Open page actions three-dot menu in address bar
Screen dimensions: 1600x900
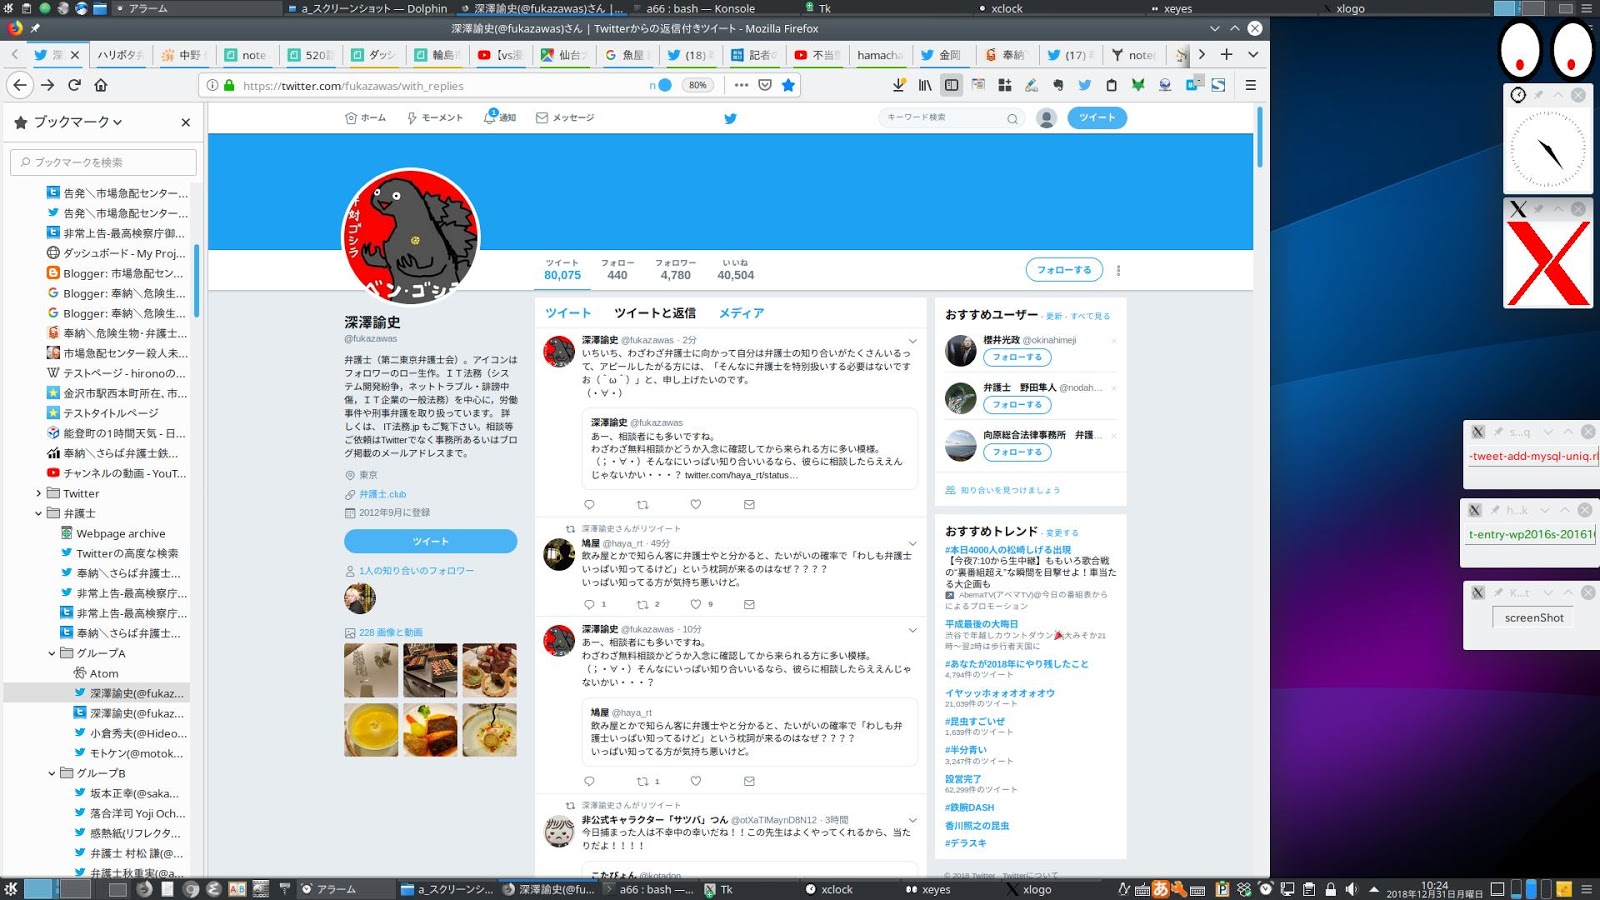pos(741,85)
